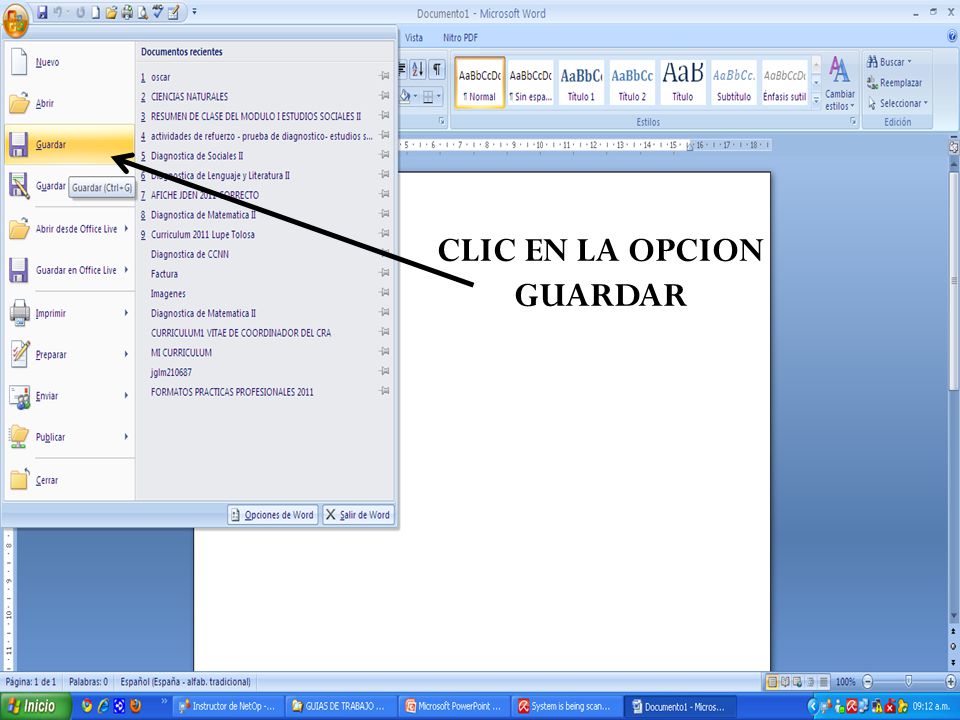Pin the jglm210687 recent document
Image resolution: width=960 pixels, height=720 pixels.
[384, 371]
